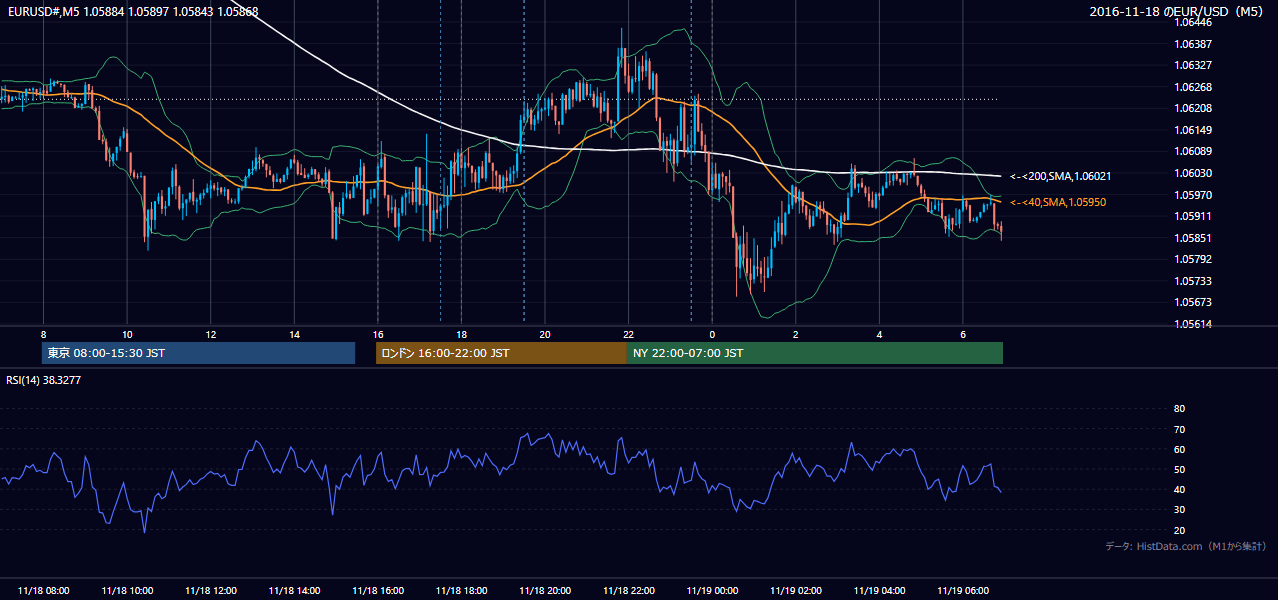1278x600 pixels.
Task: Click price level 1.06208 on axis
Action: click(1193, 108)
